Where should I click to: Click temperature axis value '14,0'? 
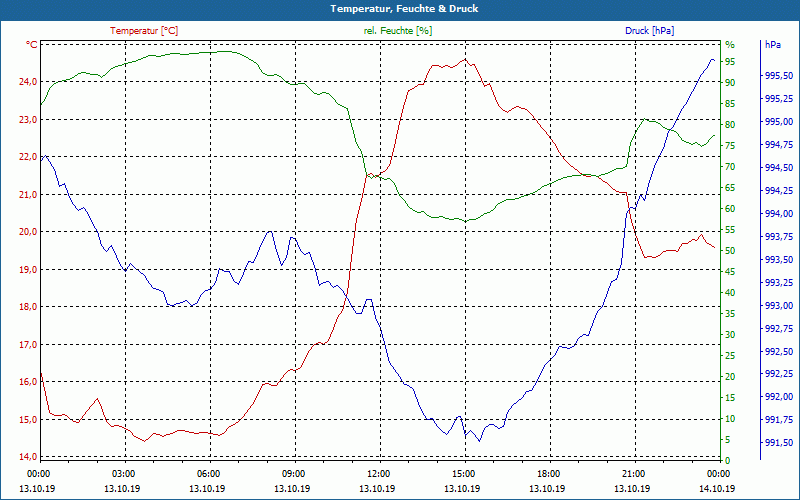pyautogui.click(x=29, y=457)
